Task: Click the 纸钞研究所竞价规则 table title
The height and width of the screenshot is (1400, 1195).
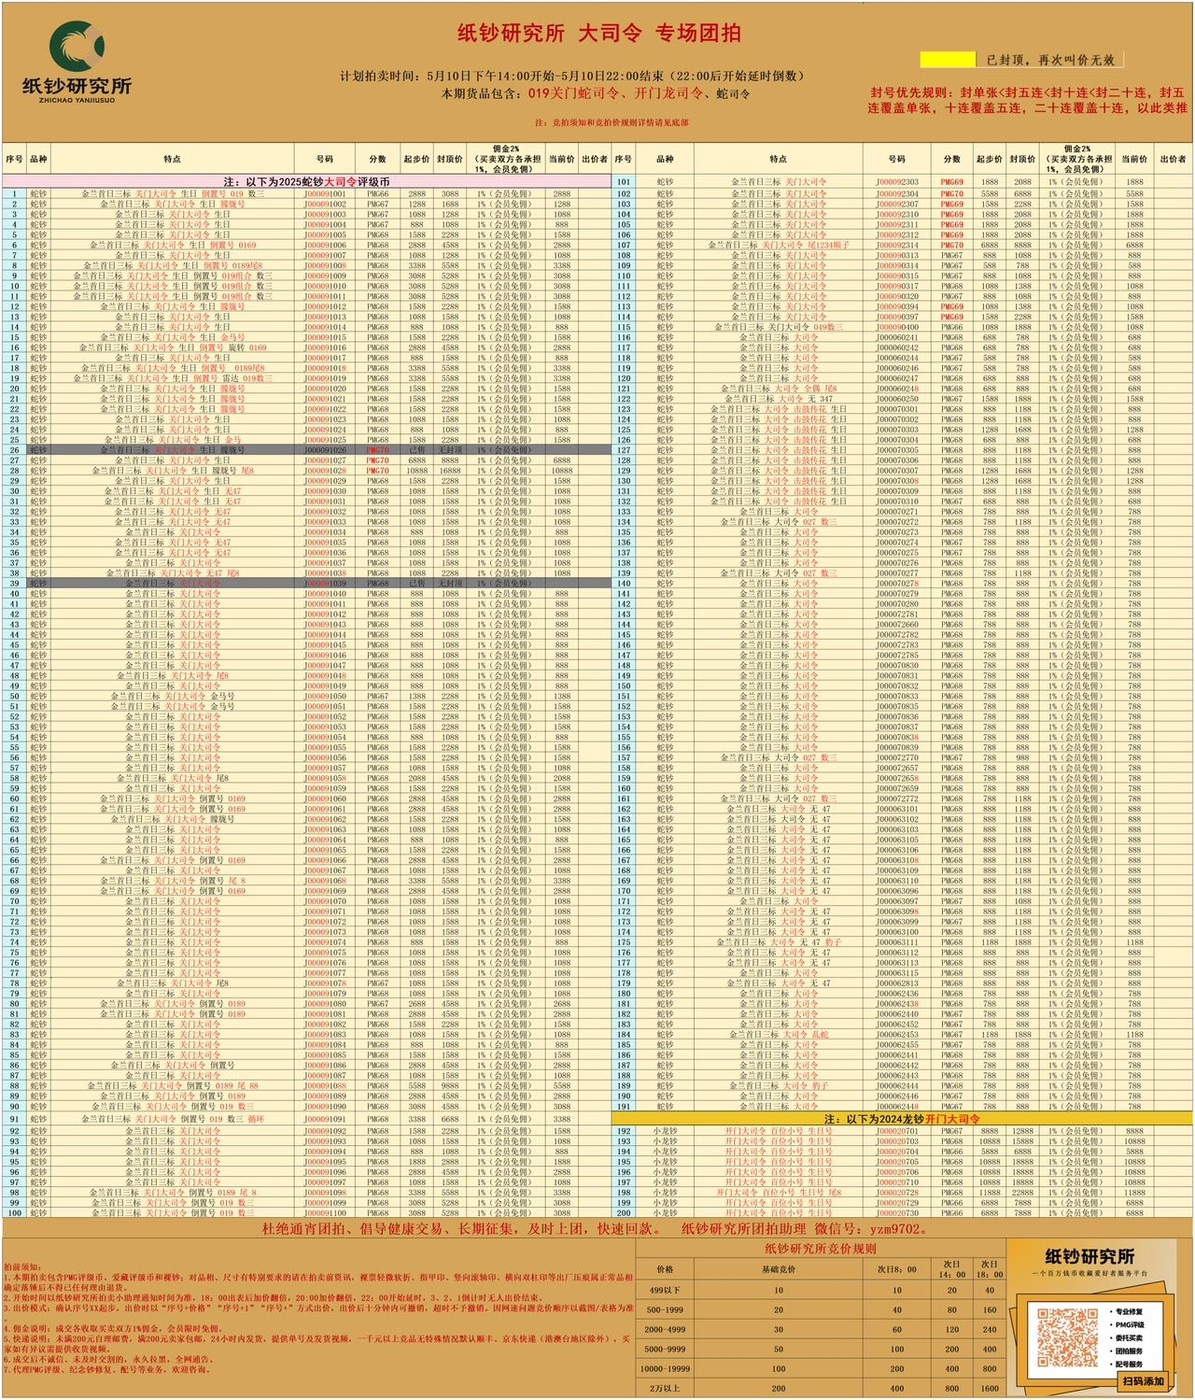Action: tap(820, 1248)
